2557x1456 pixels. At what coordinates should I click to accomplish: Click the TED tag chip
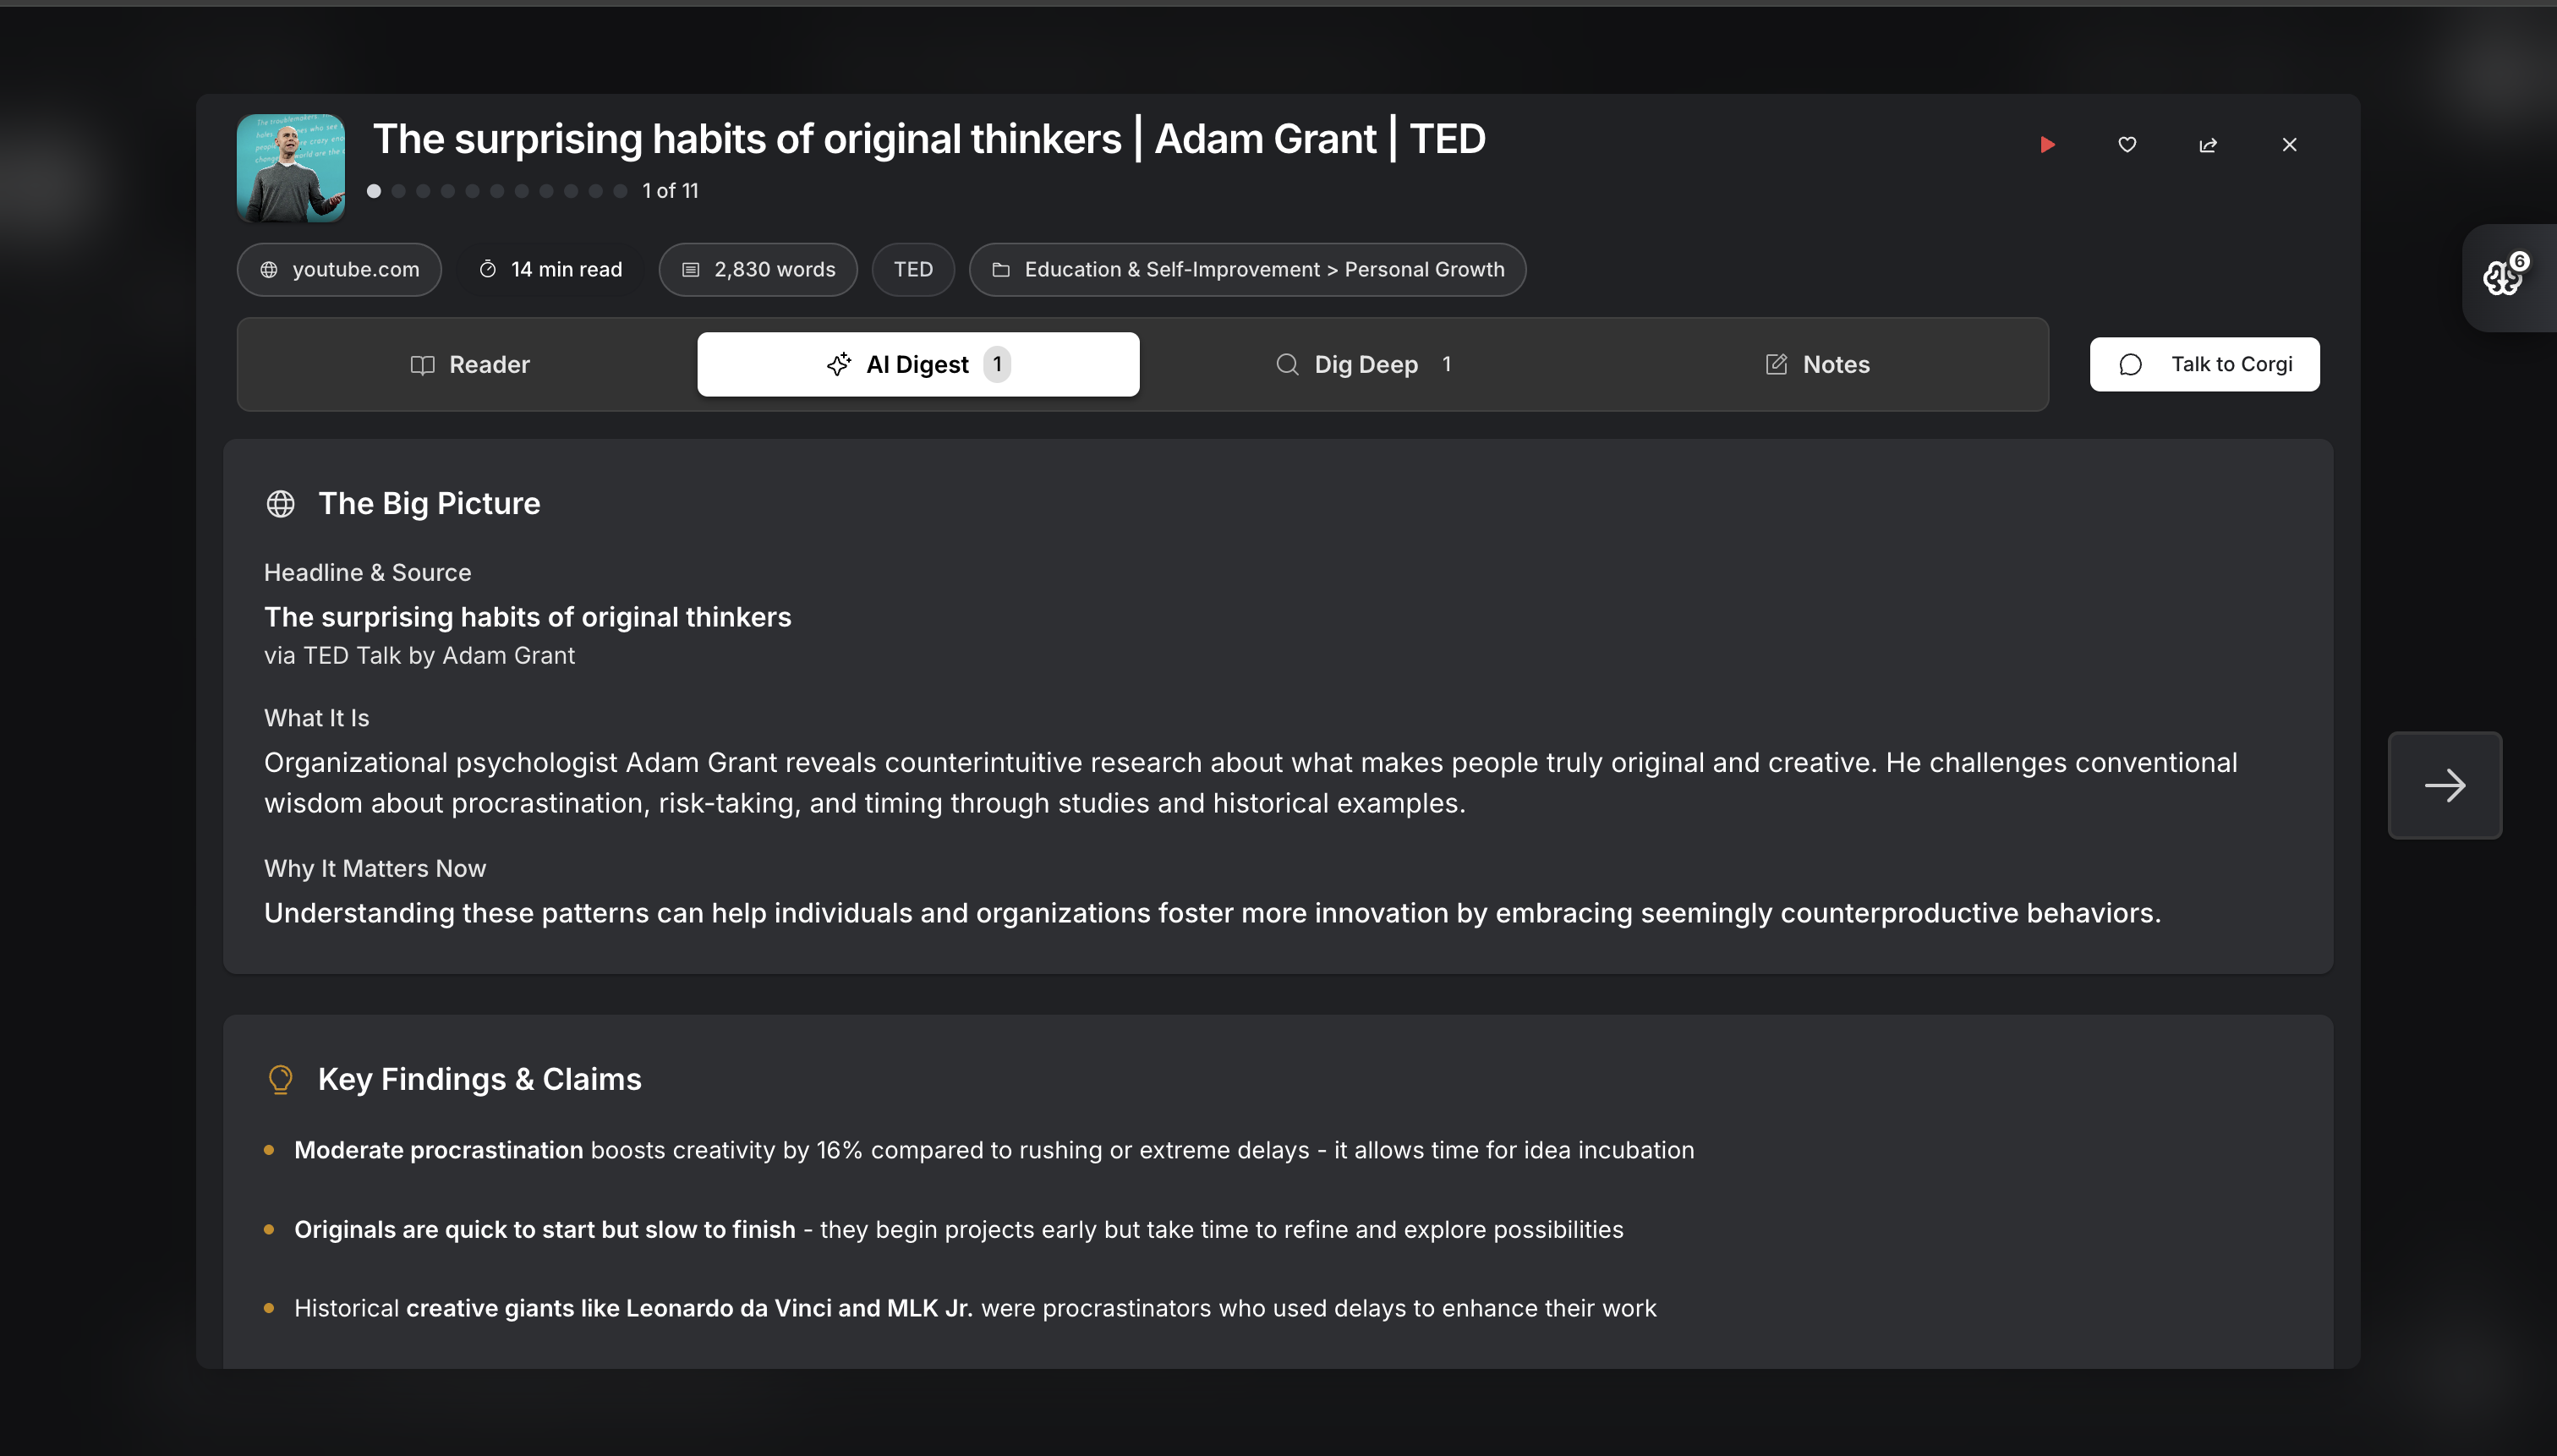pyautogui.click(x=912, y=270)
